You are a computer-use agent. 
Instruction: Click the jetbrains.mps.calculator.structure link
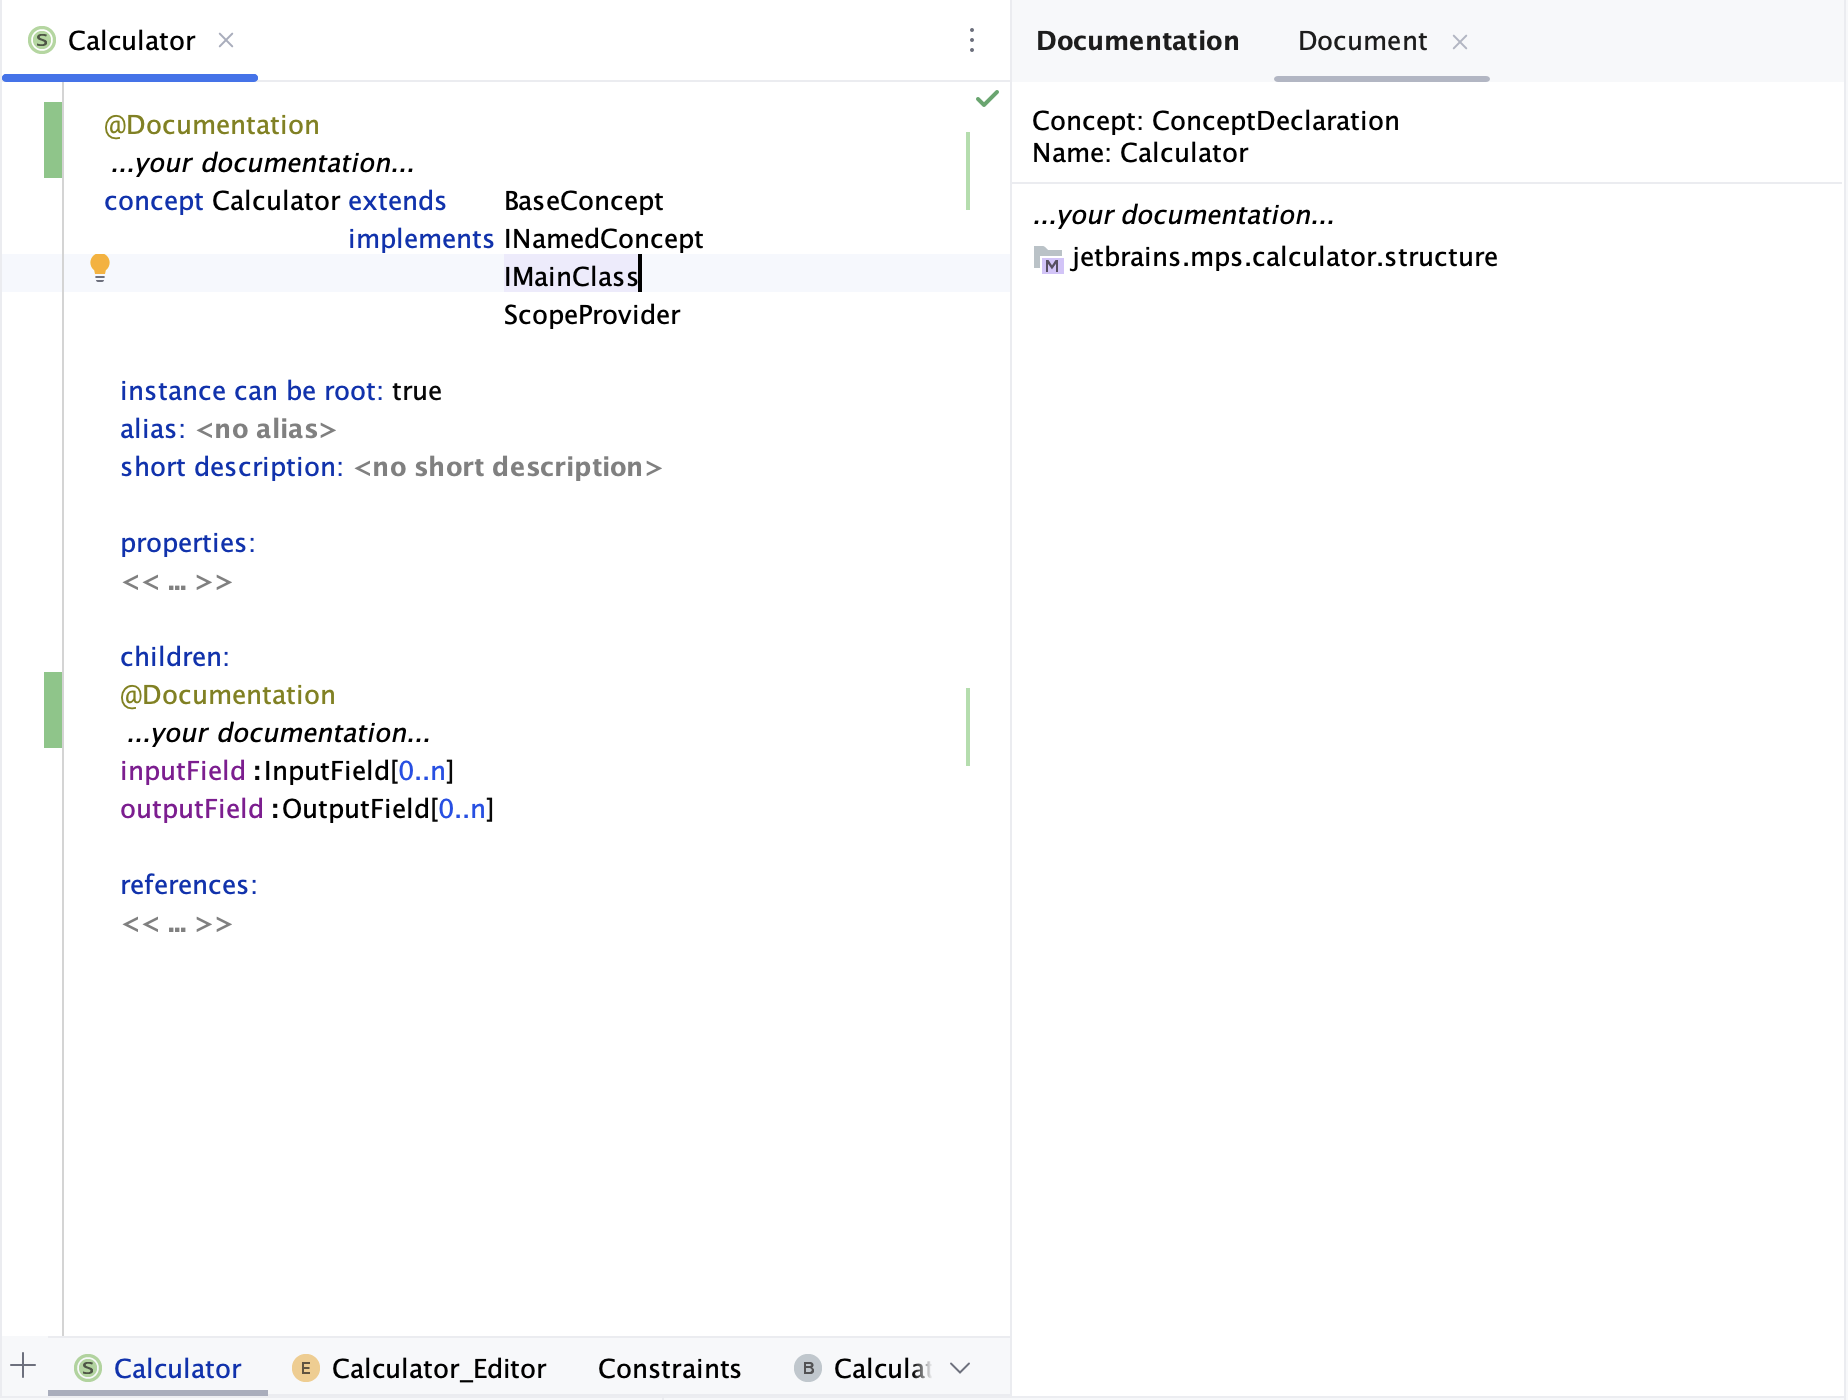pos(1283,257)
